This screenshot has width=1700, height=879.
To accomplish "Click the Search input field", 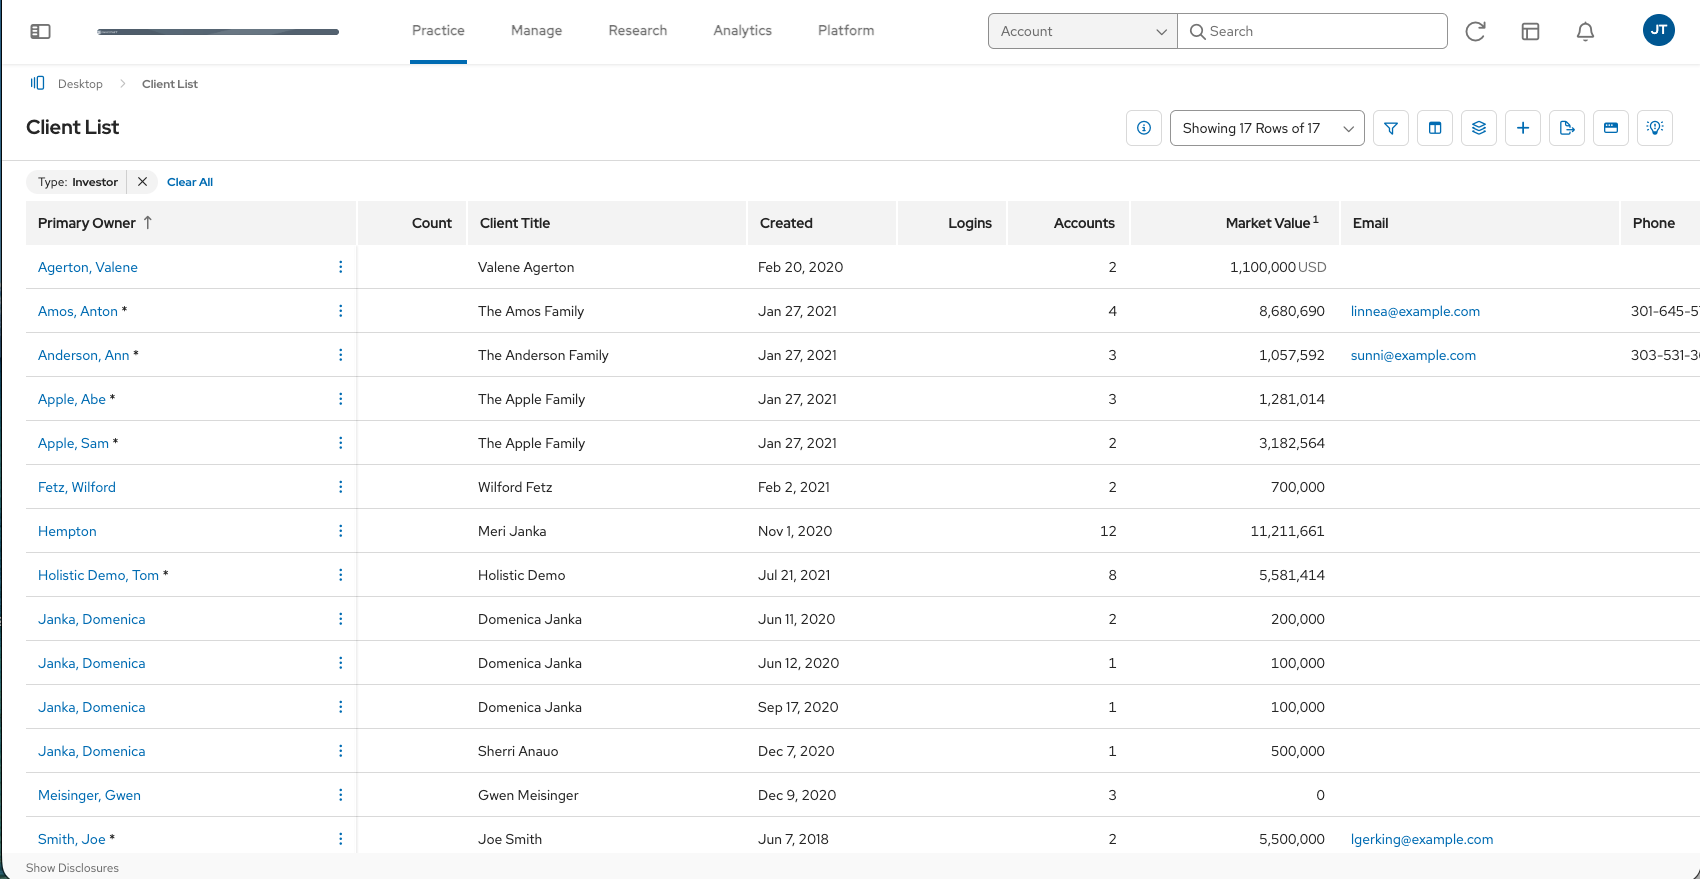I will point(1312,31).
